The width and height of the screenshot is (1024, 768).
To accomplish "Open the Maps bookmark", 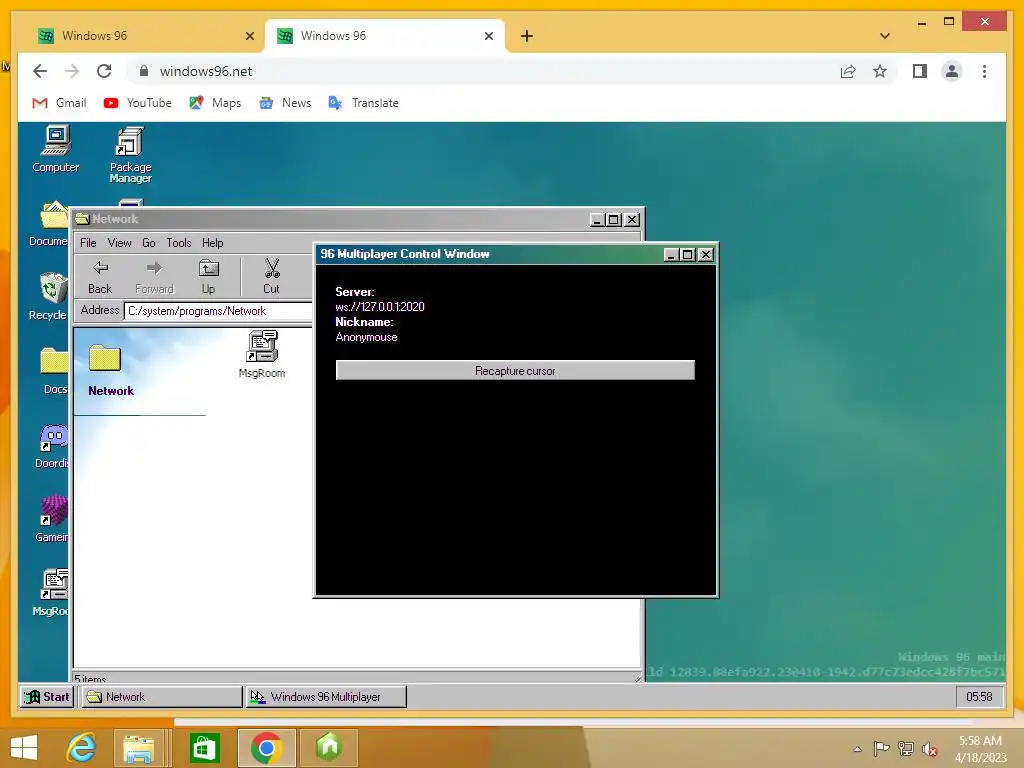I will point(215,103).
